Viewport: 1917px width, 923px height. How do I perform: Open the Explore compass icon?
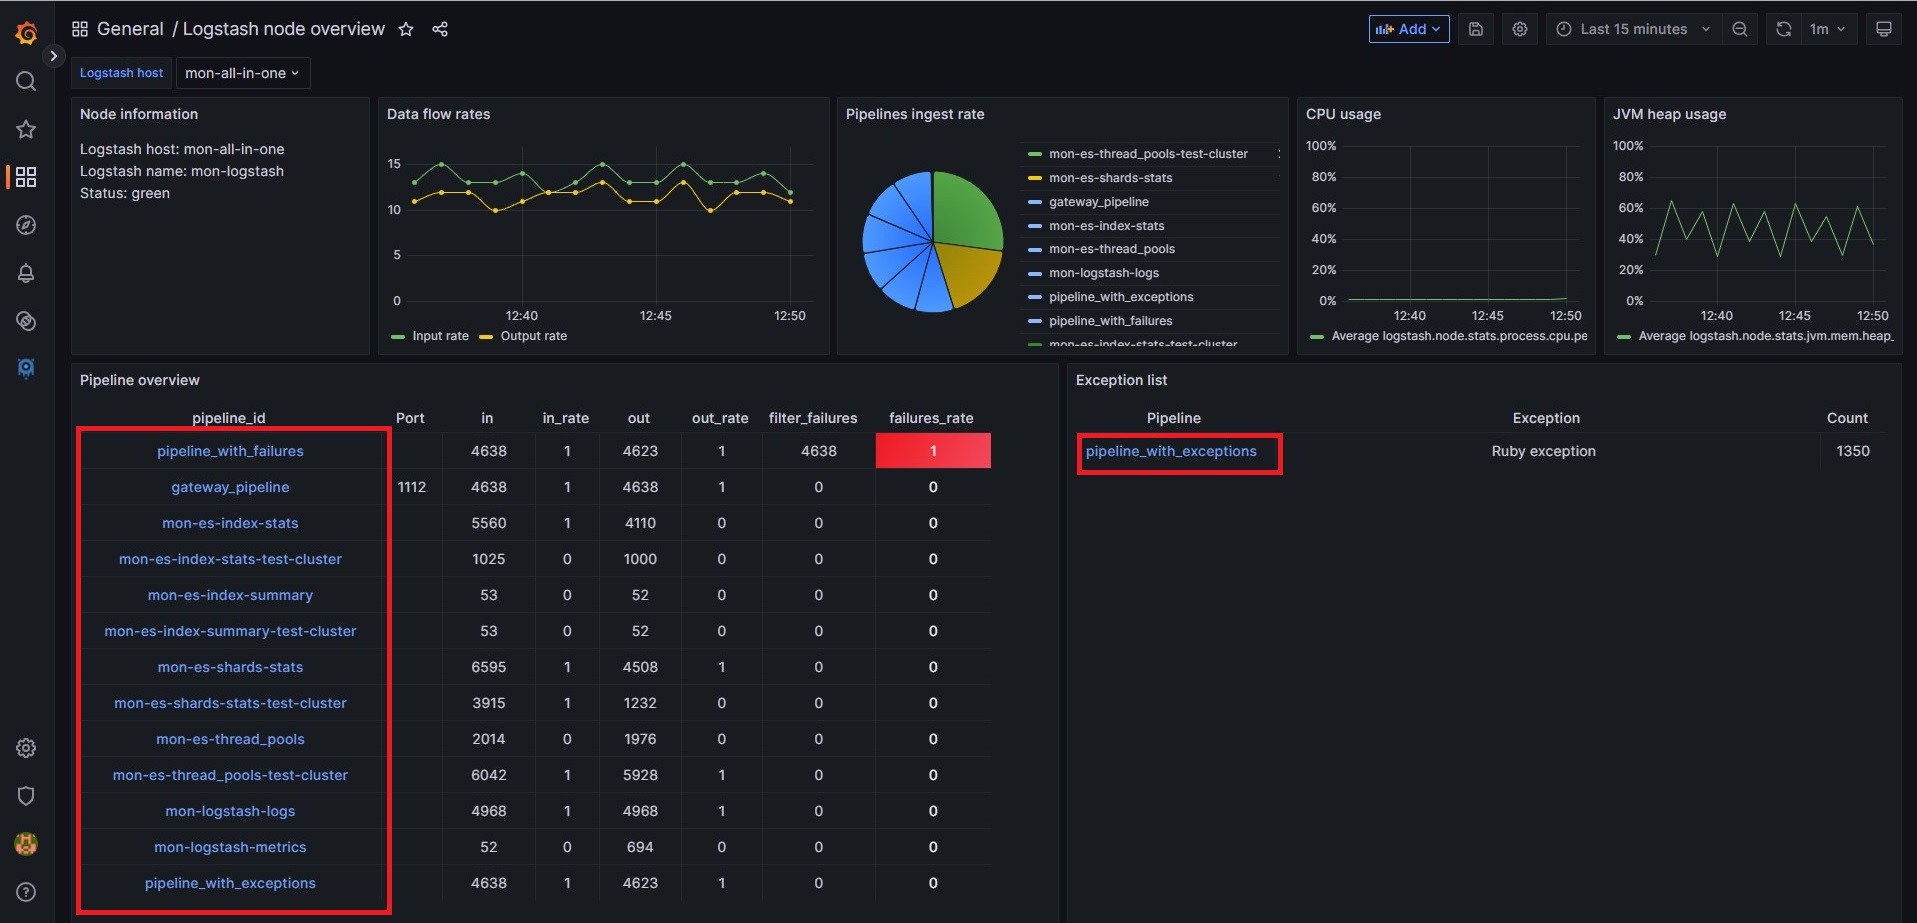coord(26,225)
